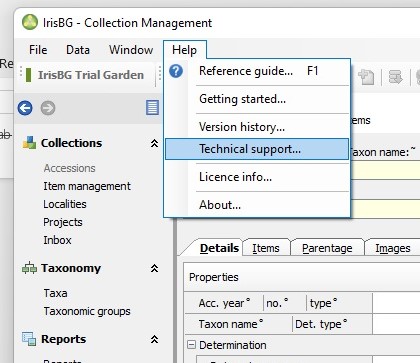Image resolution: width=420 pixels, height=363 pixels.
Task: Collapse the Collections section
Action: [x=154, y=143]
